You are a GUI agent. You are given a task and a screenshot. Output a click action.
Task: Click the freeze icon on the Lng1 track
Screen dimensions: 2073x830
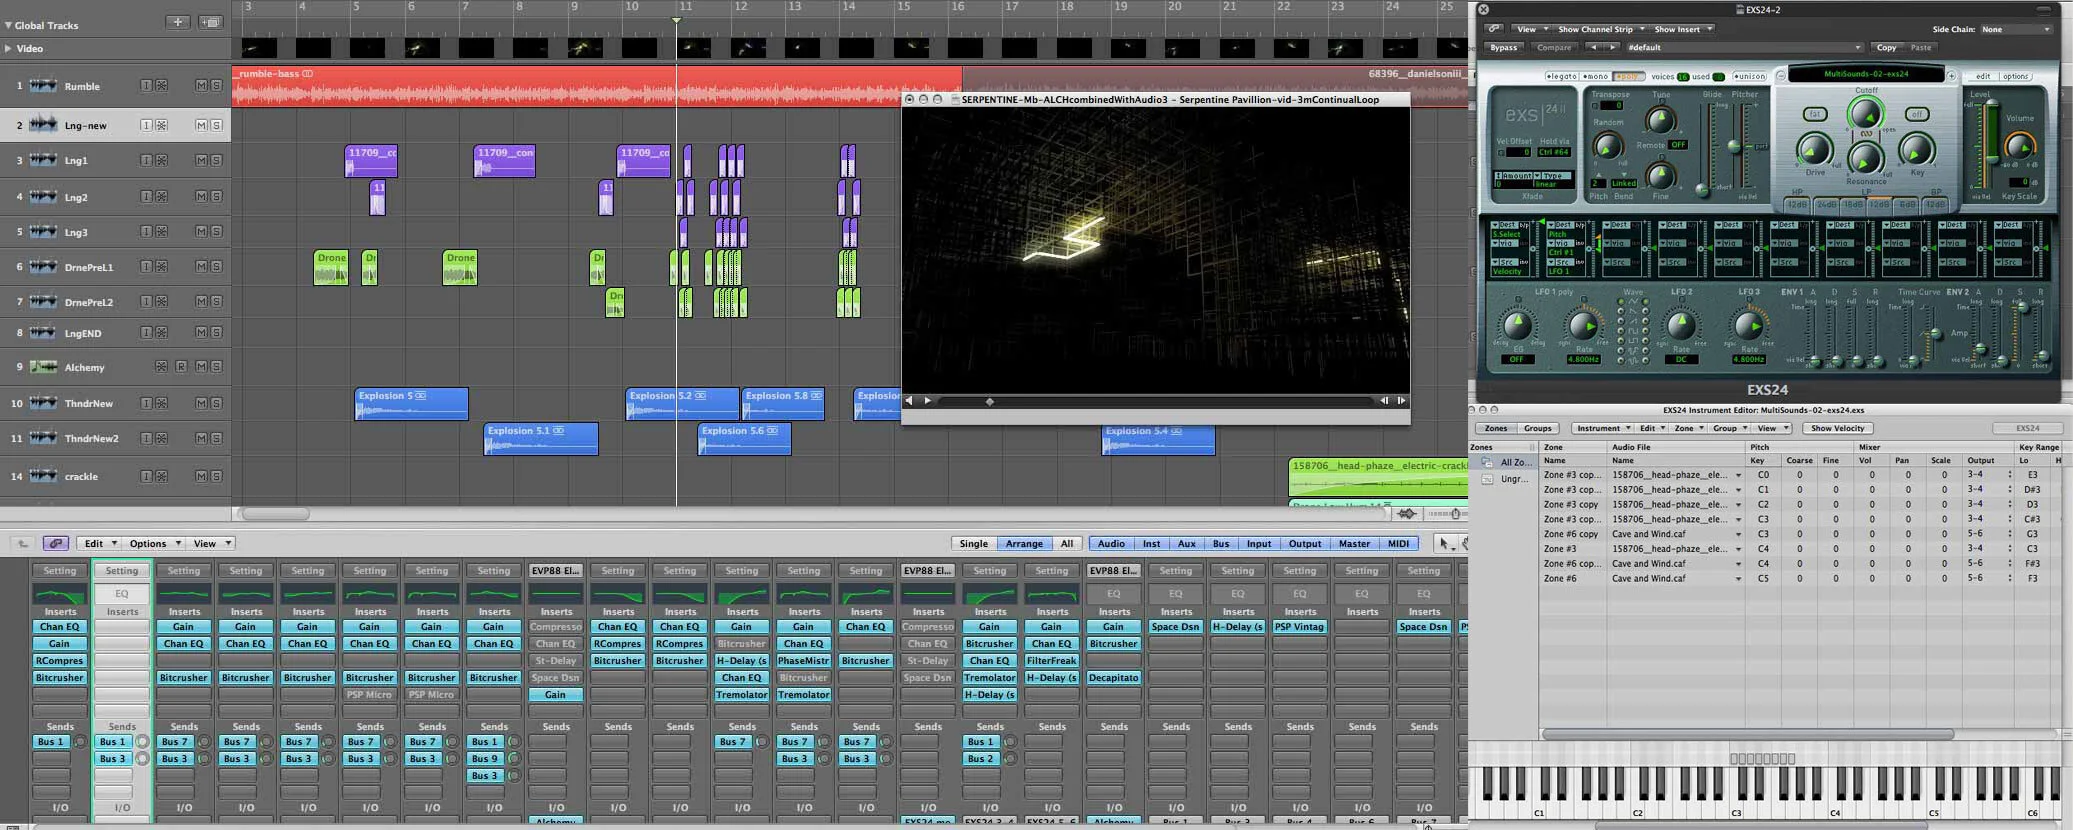[x=161, y=160]
